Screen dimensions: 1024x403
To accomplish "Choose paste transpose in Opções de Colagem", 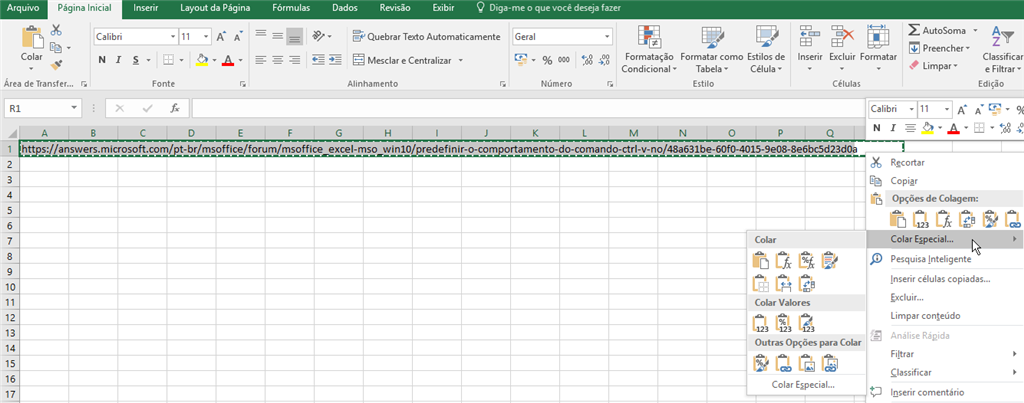I will [967, 220].
